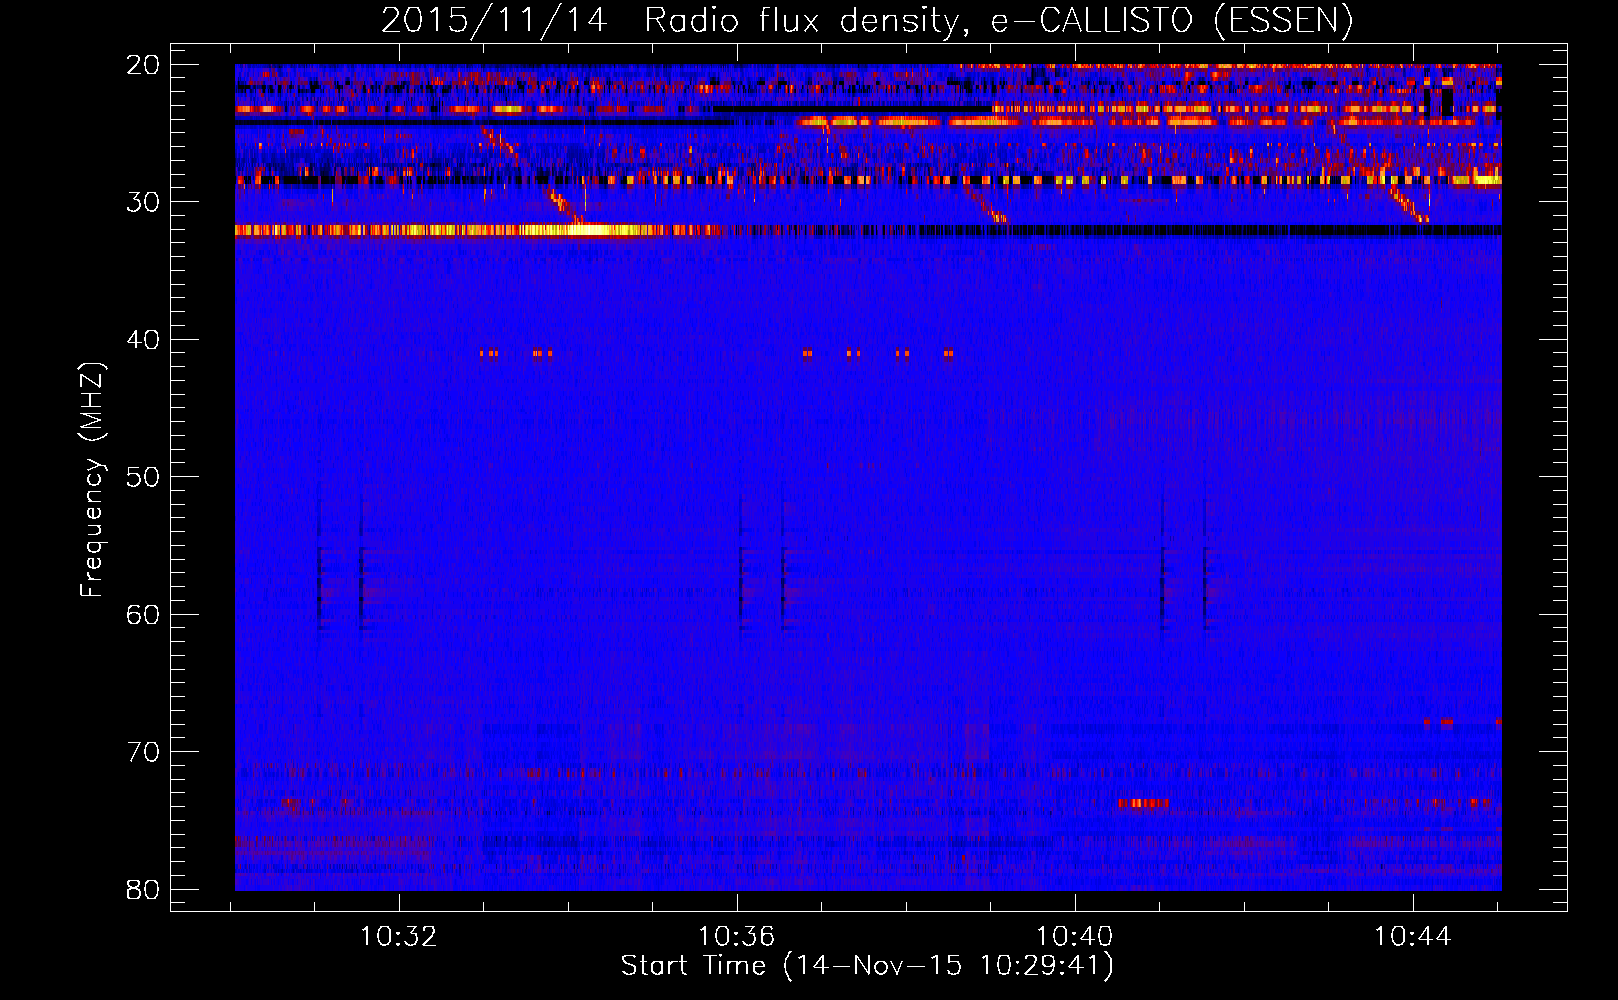
Task: Click the 50 frequency tick label
Action: (x=144, y=477)
